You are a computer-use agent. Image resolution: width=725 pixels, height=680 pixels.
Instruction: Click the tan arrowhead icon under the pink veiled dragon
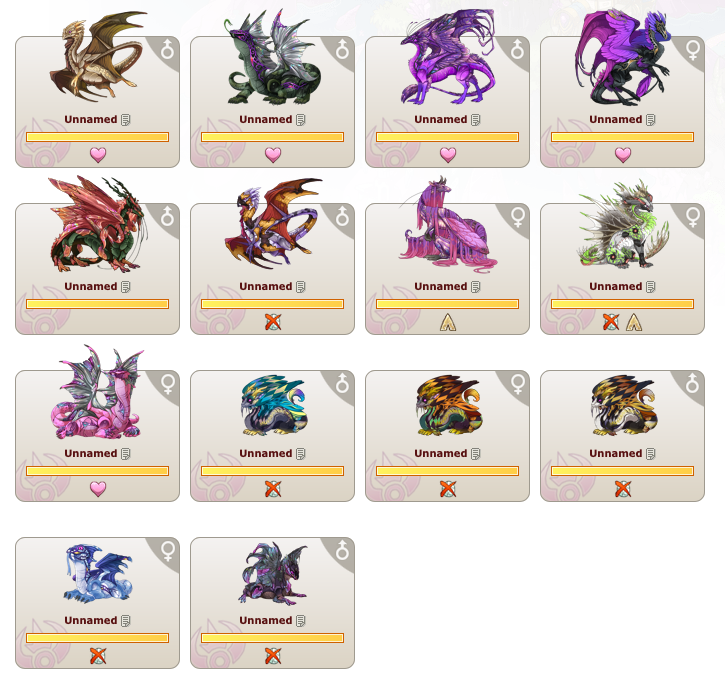[448, 322]
